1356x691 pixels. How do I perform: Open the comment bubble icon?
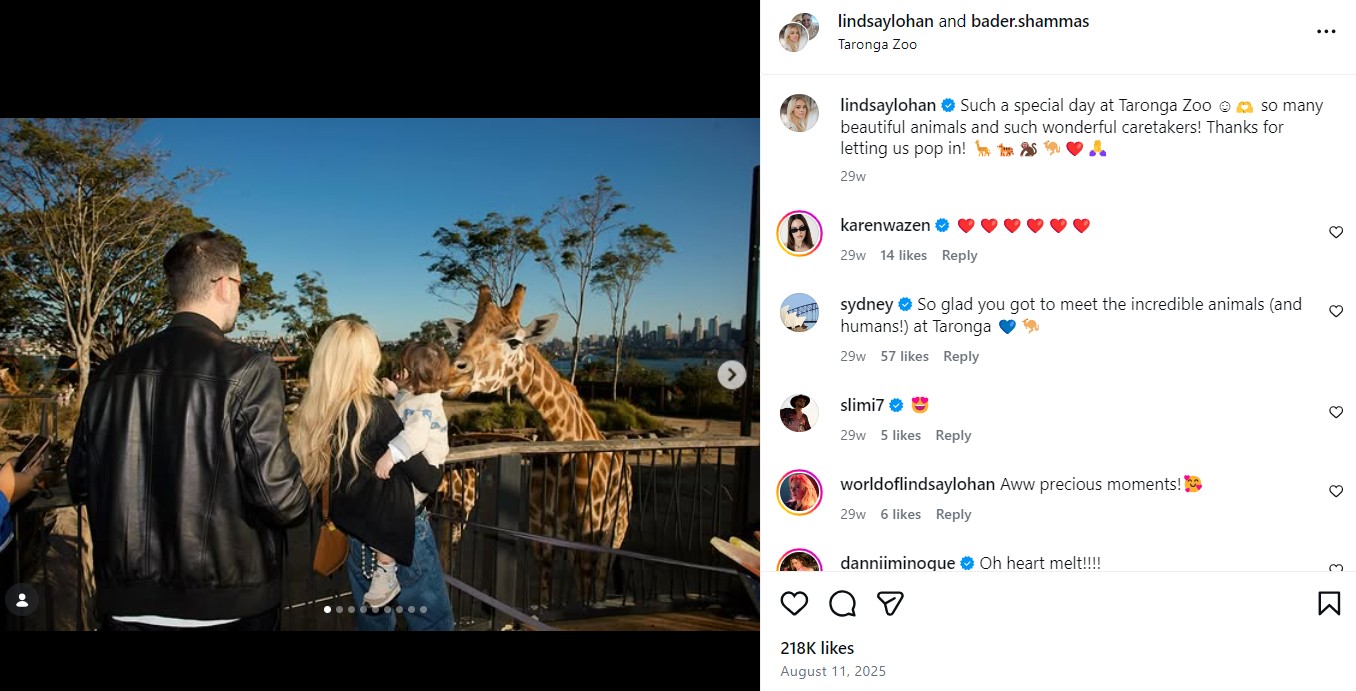[x=842, y=603]
